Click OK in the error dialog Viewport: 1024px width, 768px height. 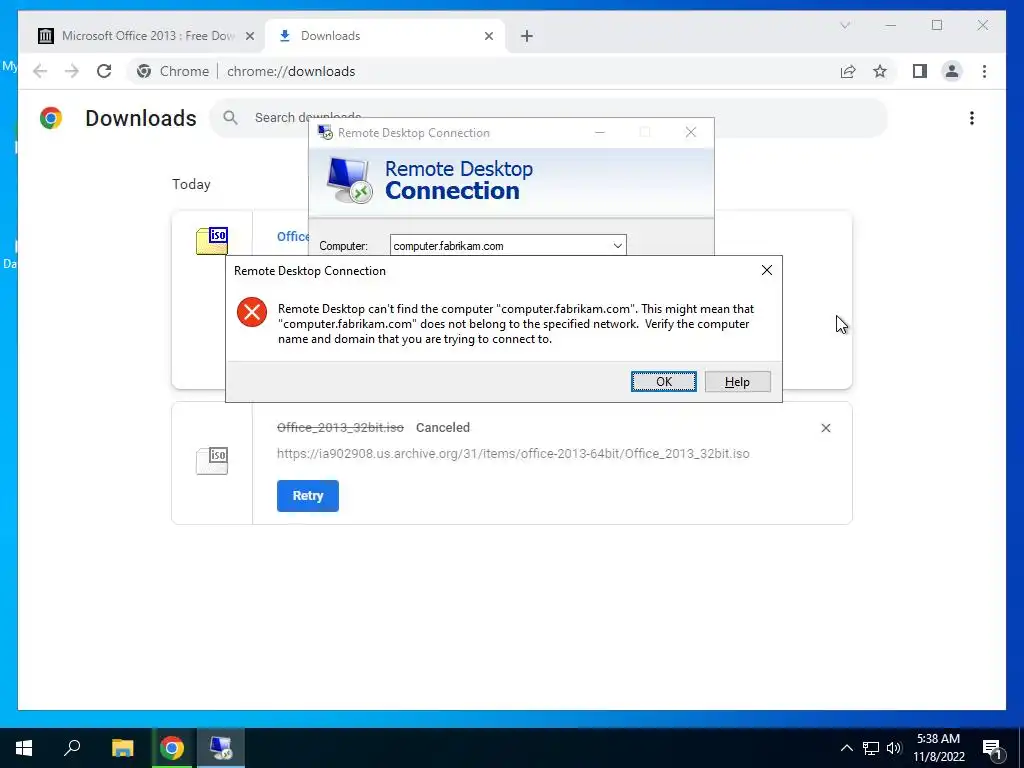click(x=664, y=382)
